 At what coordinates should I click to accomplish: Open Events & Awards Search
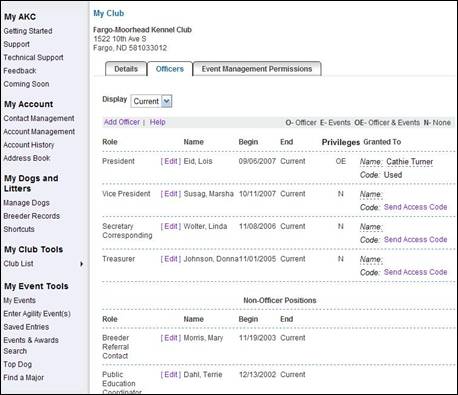pyautogui.click(x=31, y=346)
